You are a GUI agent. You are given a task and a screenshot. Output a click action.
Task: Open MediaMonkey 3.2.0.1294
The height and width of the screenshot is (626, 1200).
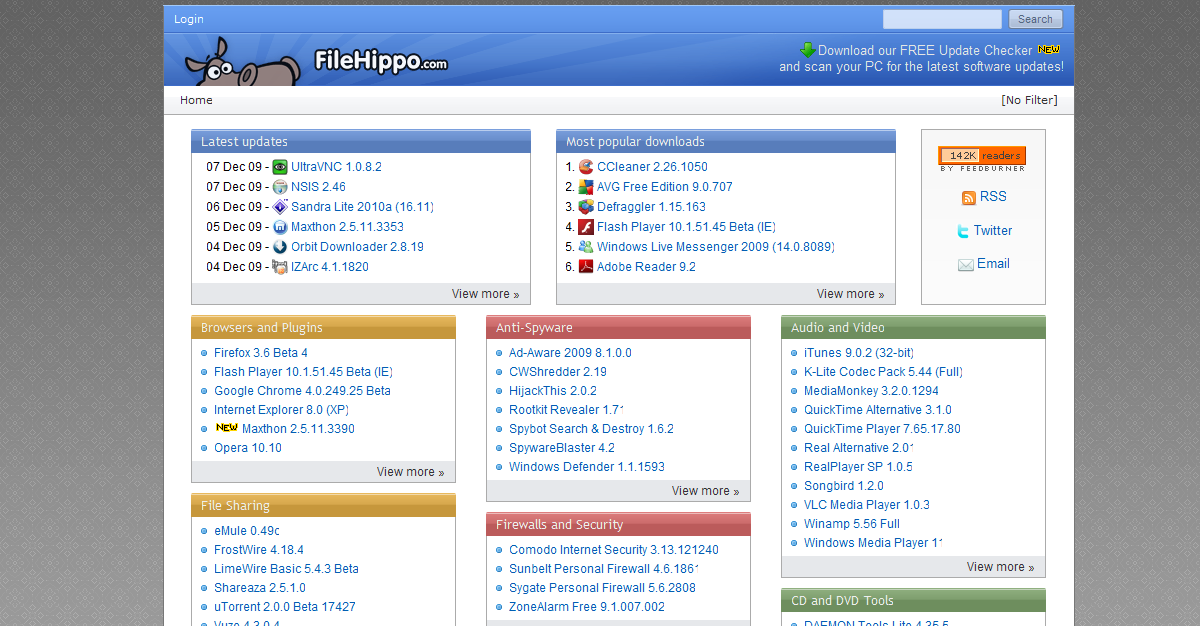click(x=871, y=391)
